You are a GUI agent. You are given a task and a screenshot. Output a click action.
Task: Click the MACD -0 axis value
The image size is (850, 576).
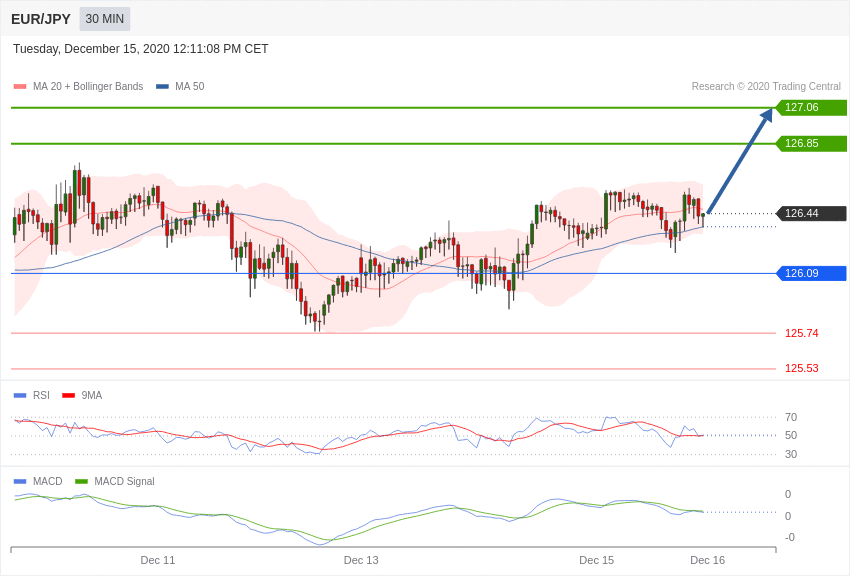(790, 537)
